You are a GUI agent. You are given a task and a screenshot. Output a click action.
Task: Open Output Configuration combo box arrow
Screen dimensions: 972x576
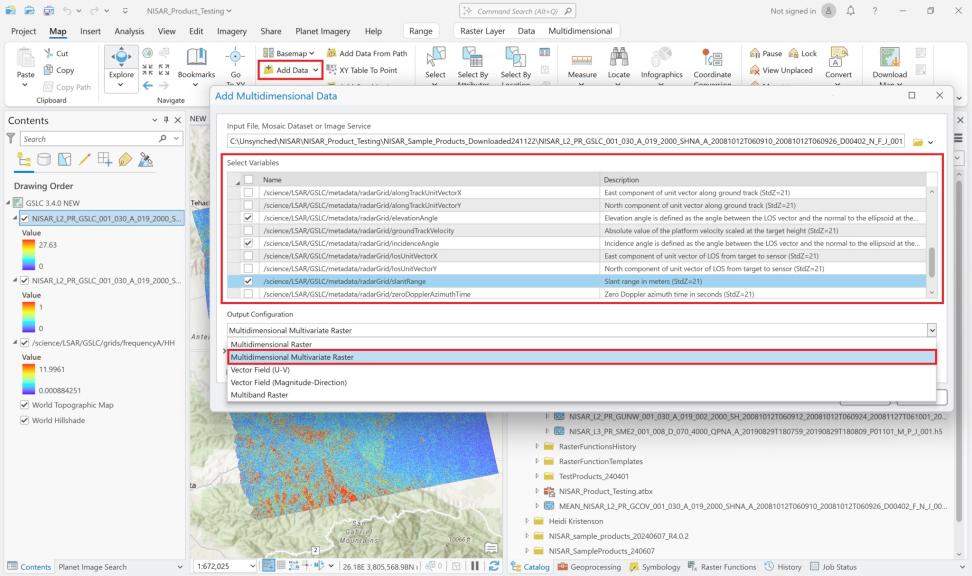pos(931,330)
